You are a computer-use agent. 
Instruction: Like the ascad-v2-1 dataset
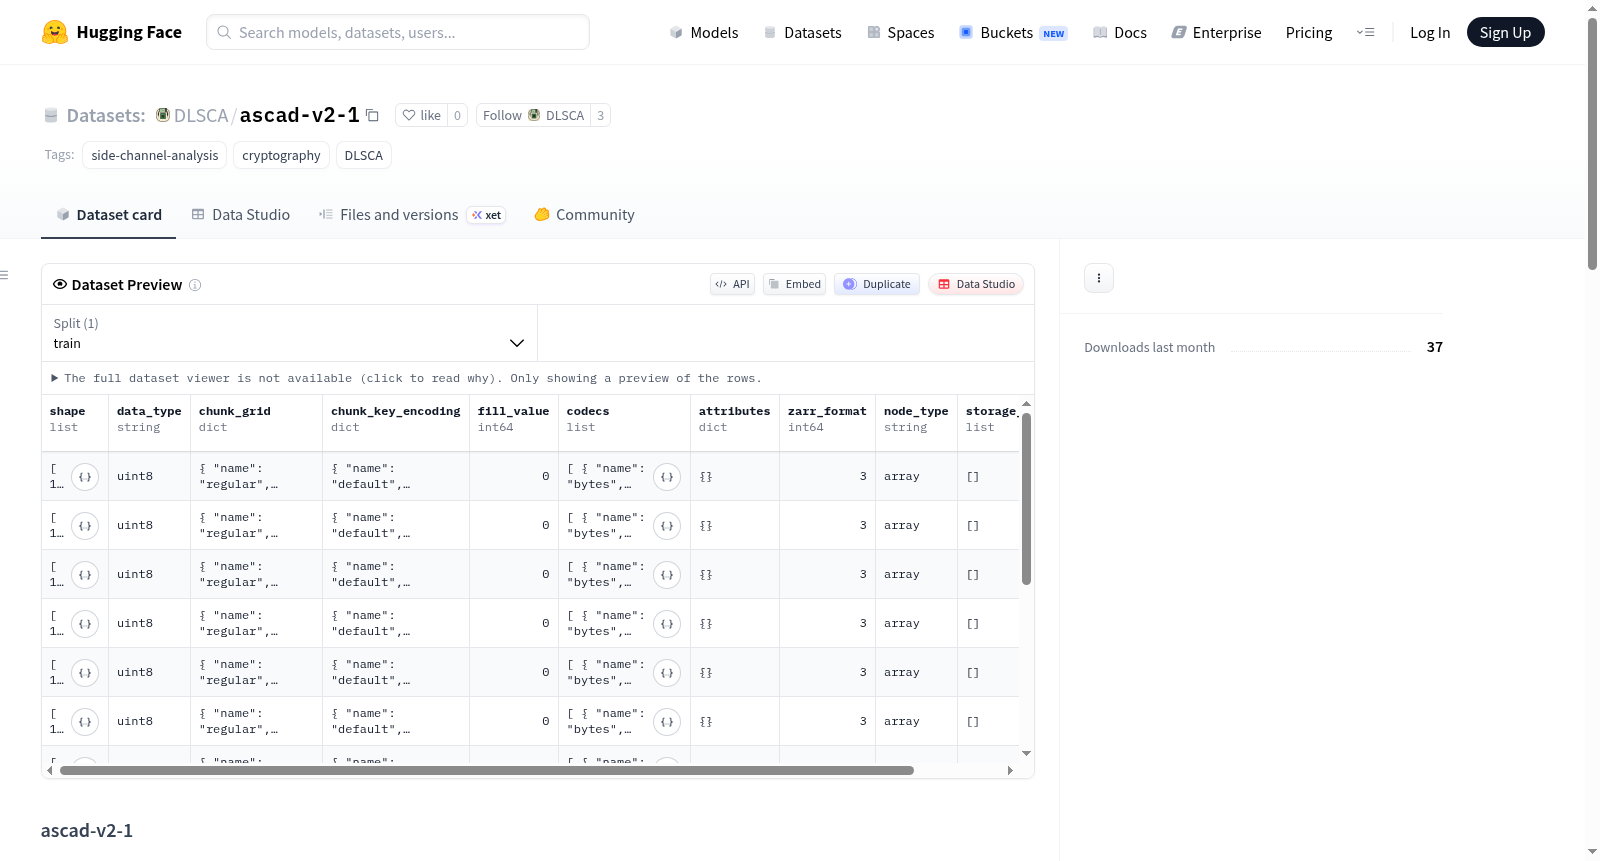[421, 115]
